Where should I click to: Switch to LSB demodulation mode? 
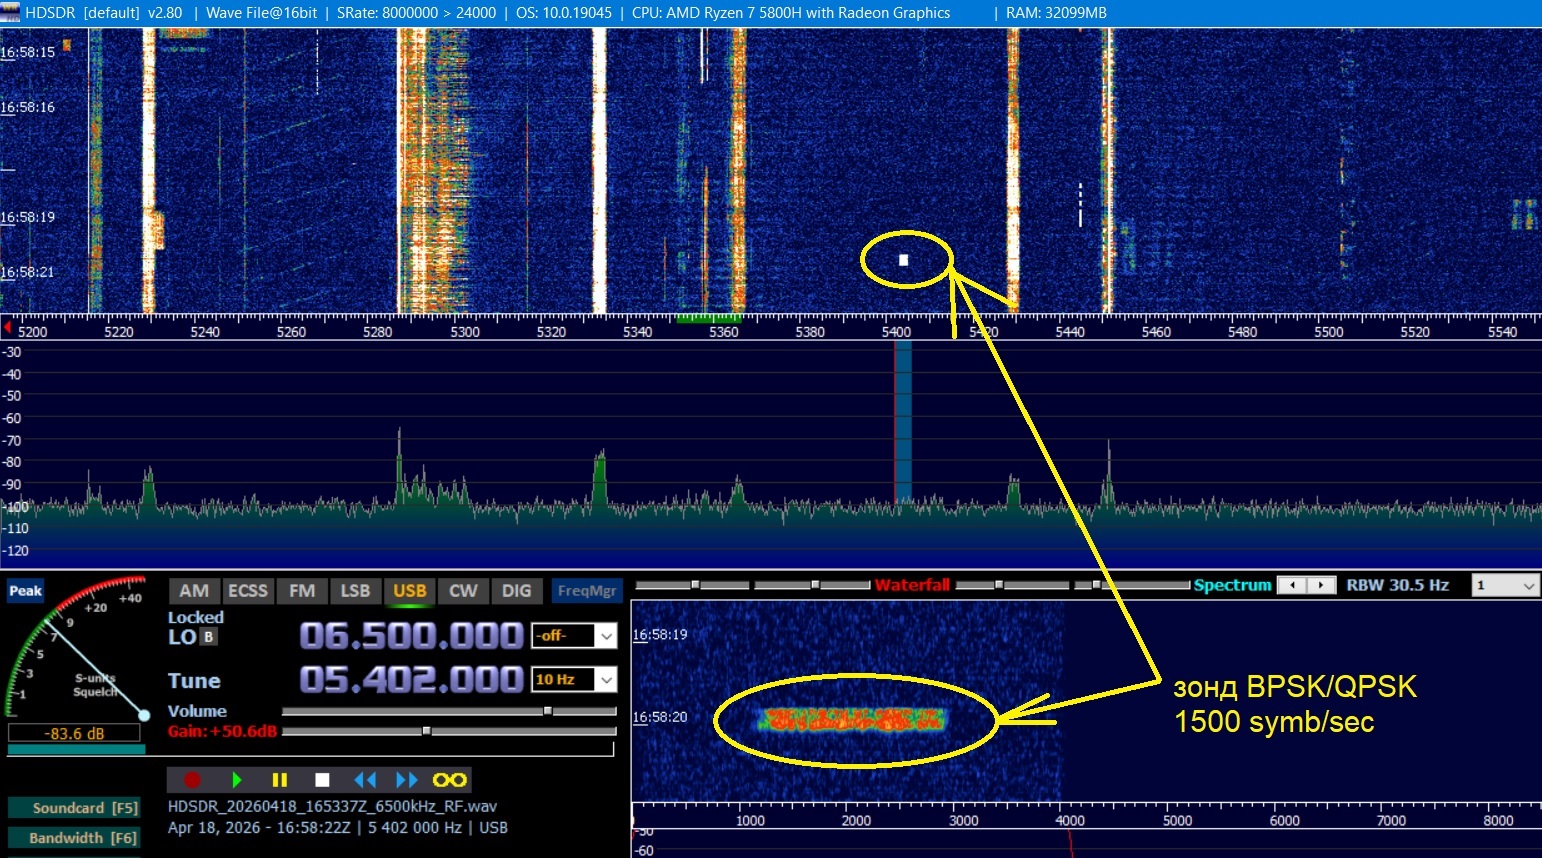point(355,591)
